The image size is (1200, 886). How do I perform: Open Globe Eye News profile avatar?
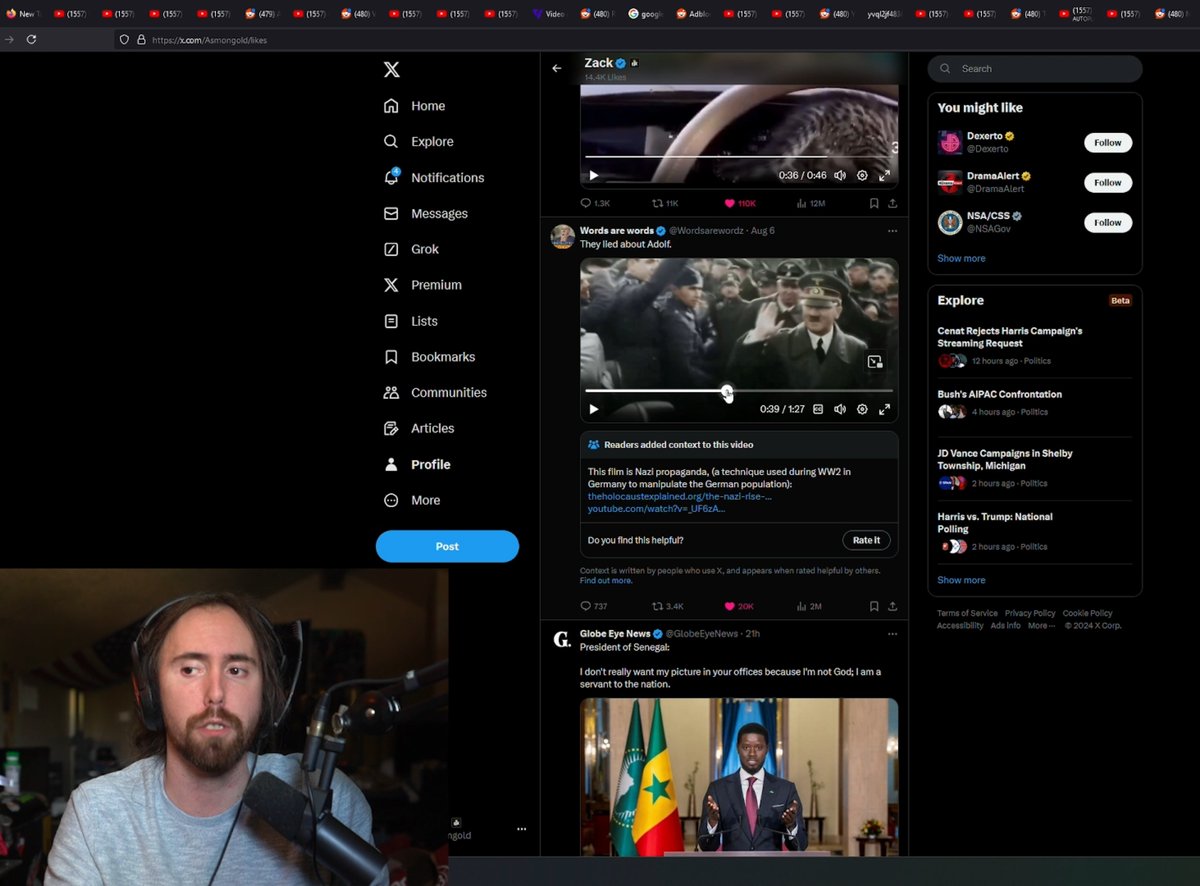562,640
